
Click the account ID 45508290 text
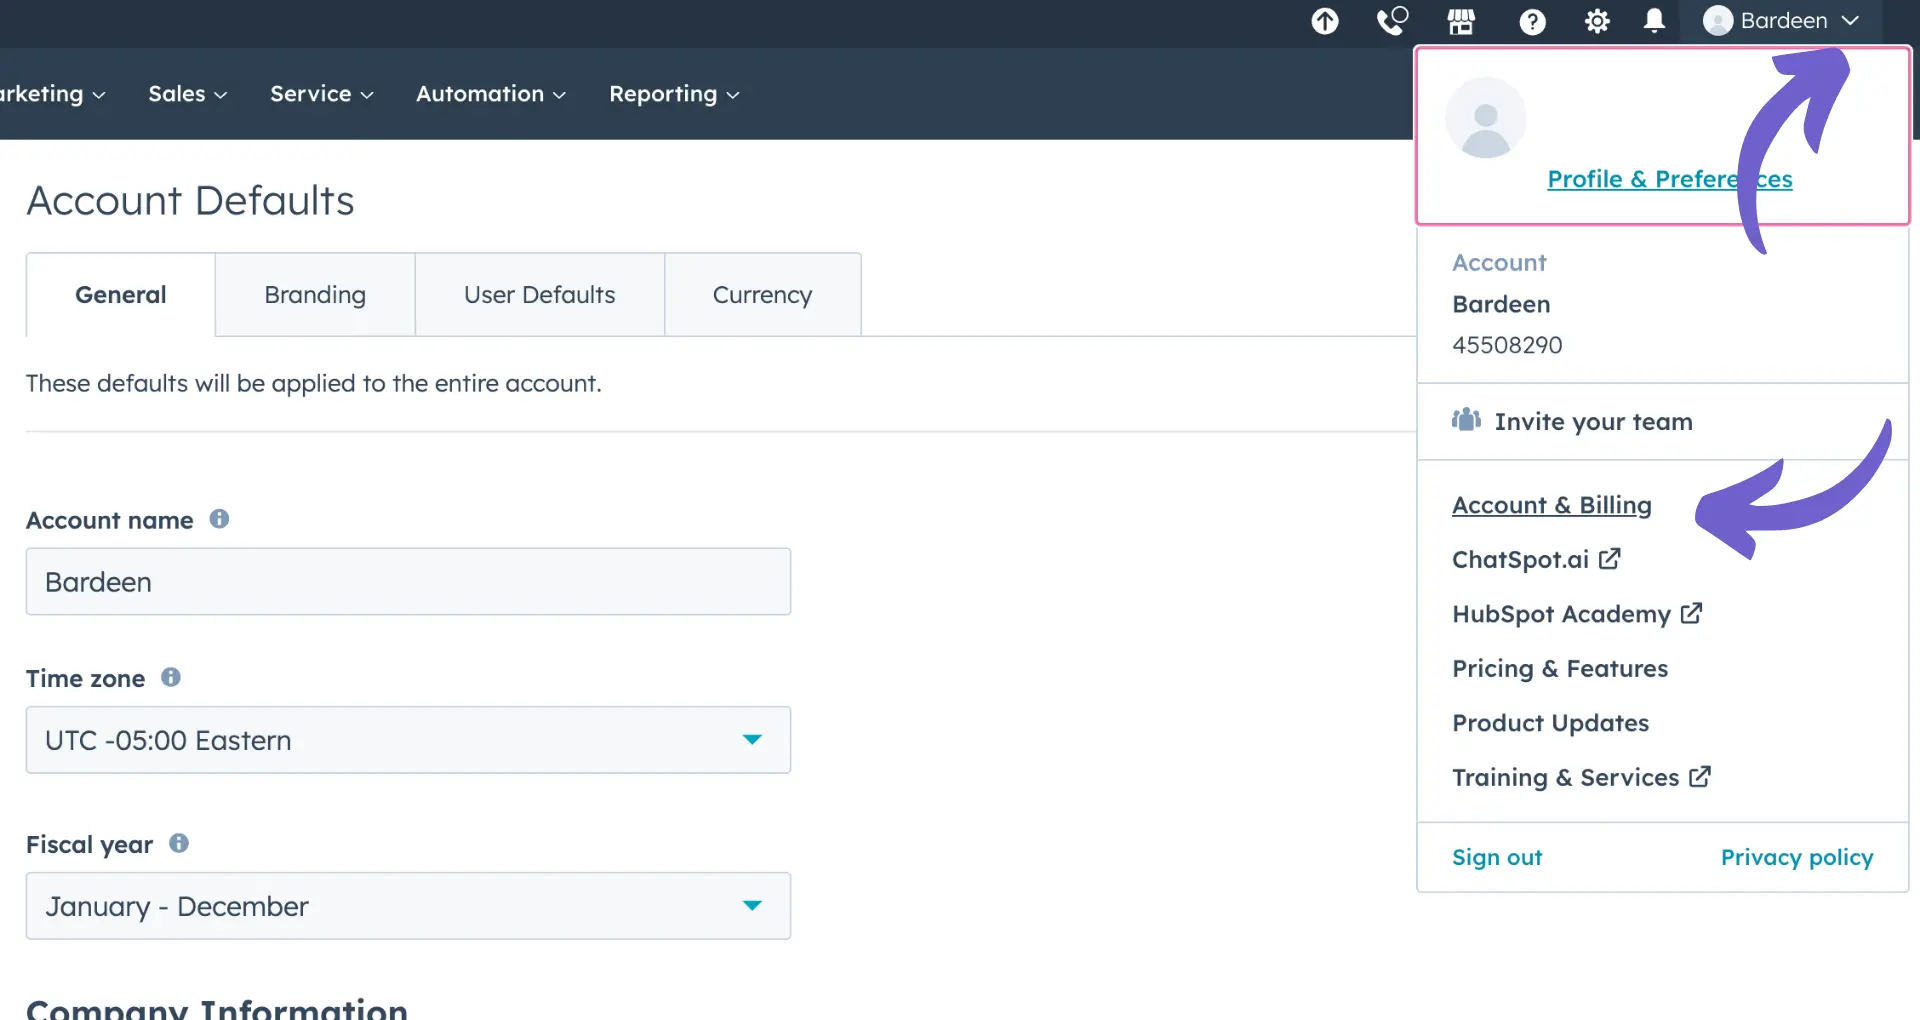point(1507,345)
